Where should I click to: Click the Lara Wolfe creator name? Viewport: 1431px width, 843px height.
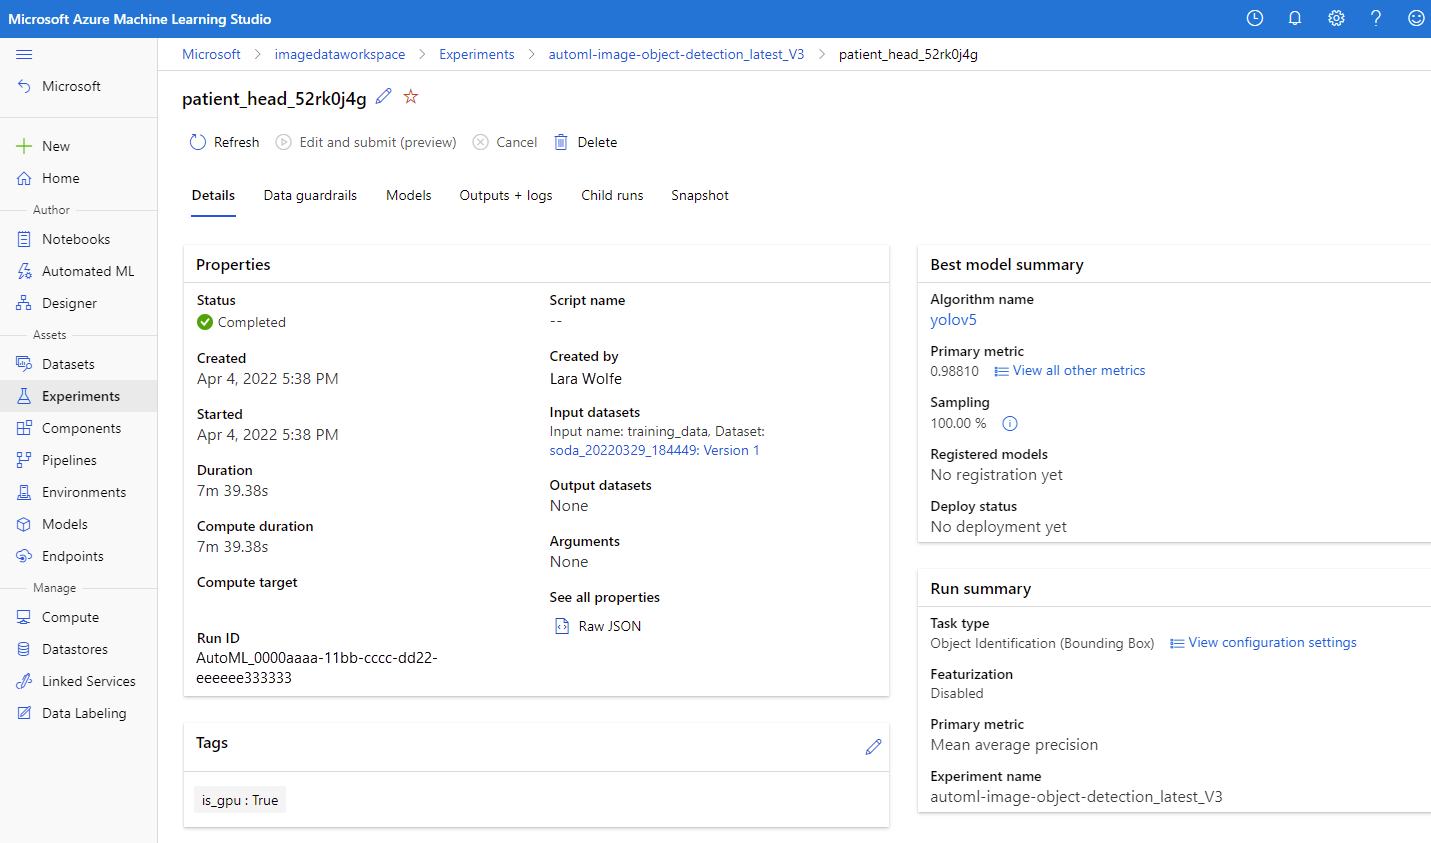pos(586,378)
